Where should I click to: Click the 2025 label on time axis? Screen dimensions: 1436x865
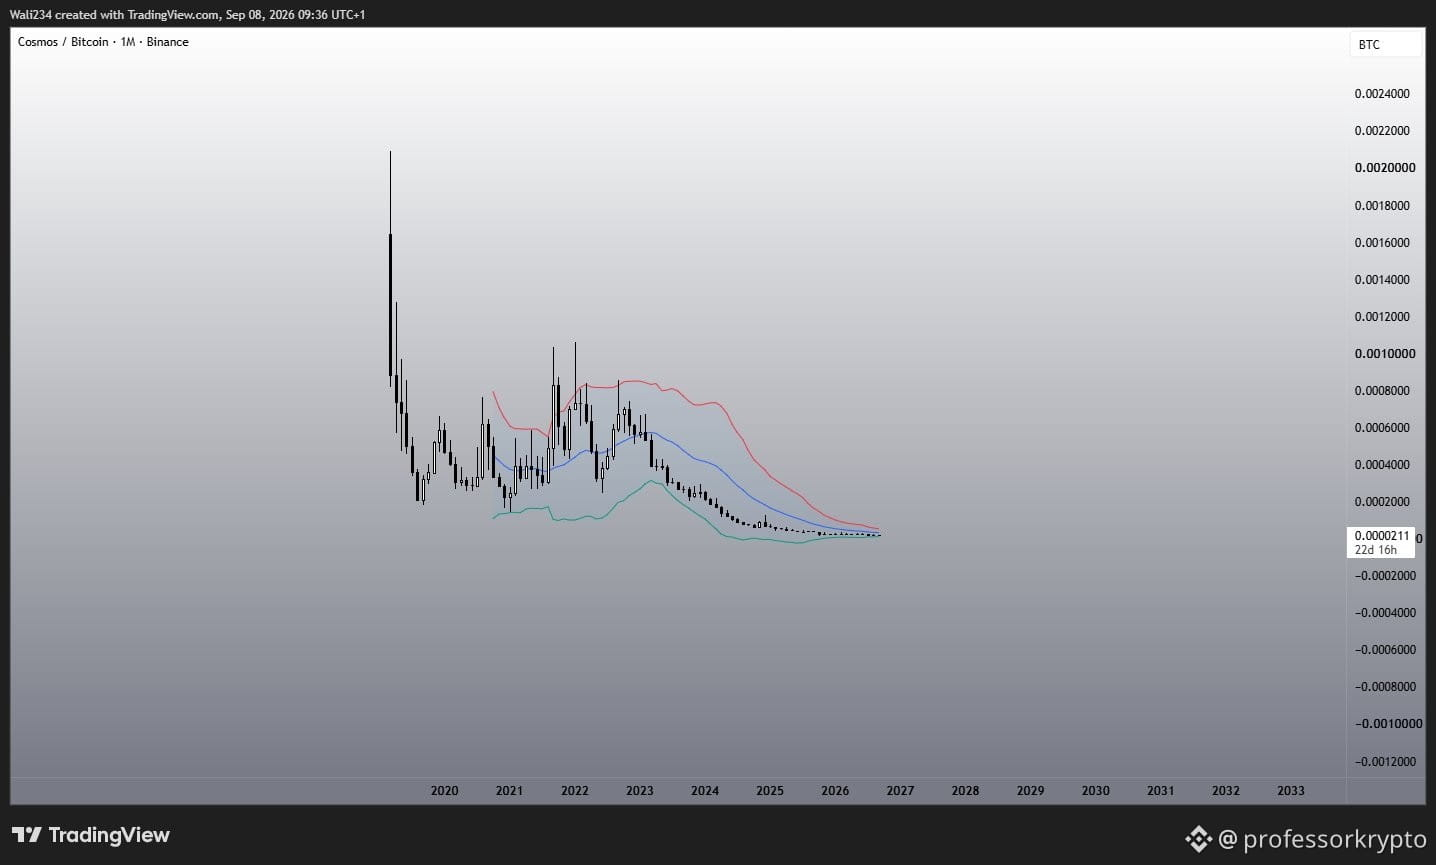(770, 791)
